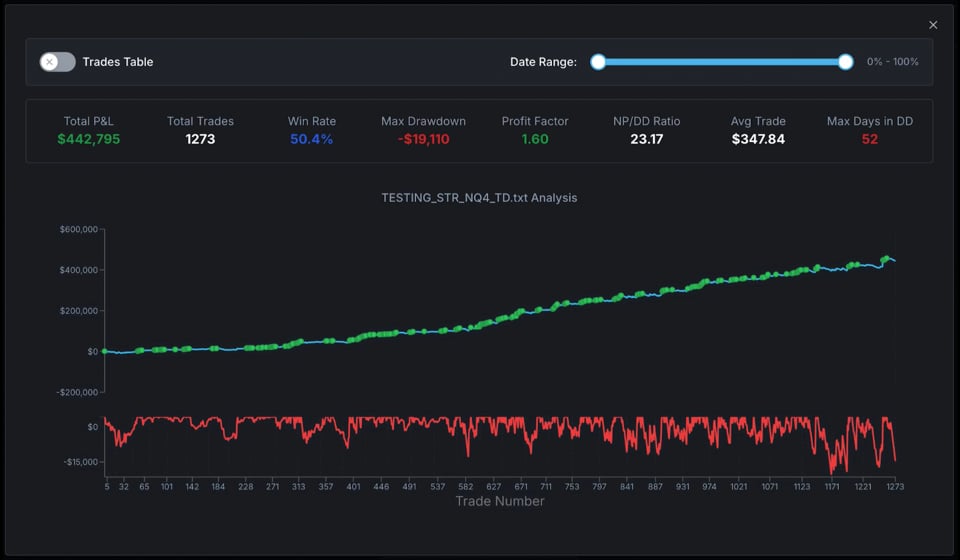Click the Win Rate value 50.4%

(x=311, y=139)
